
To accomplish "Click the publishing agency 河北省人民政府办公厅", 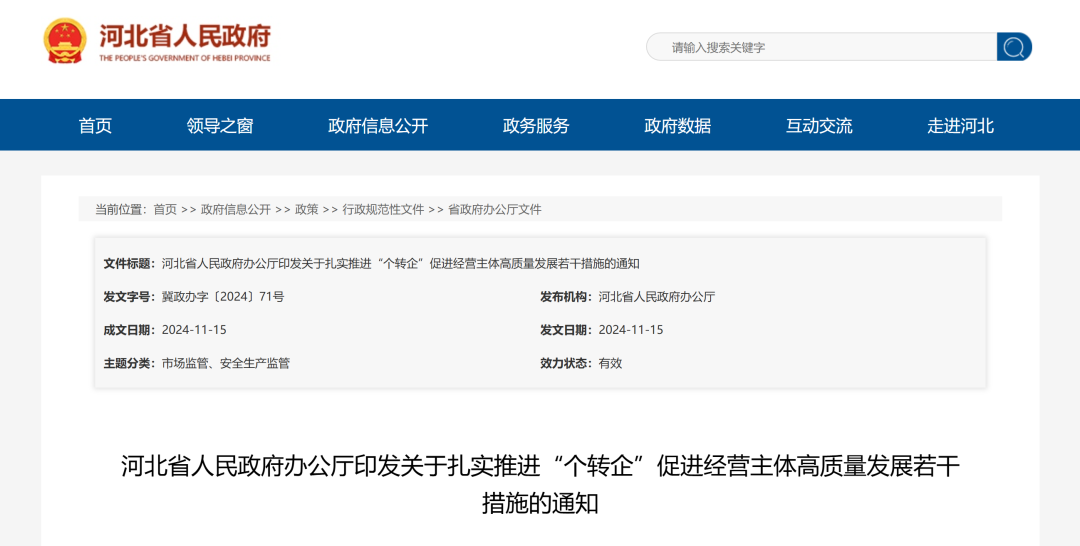I will point(656,297).
